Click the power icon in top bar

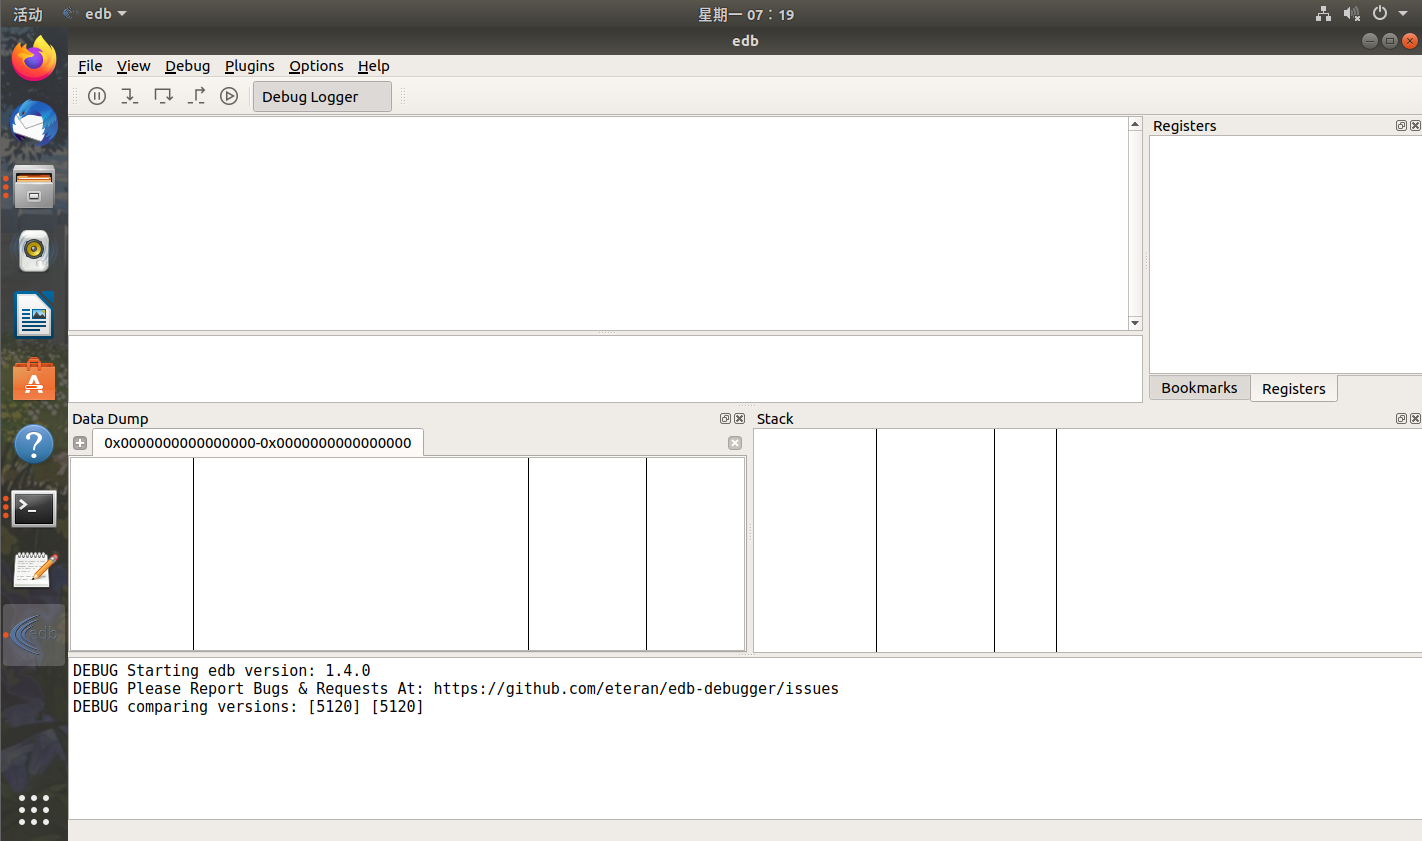point(1380,14)
